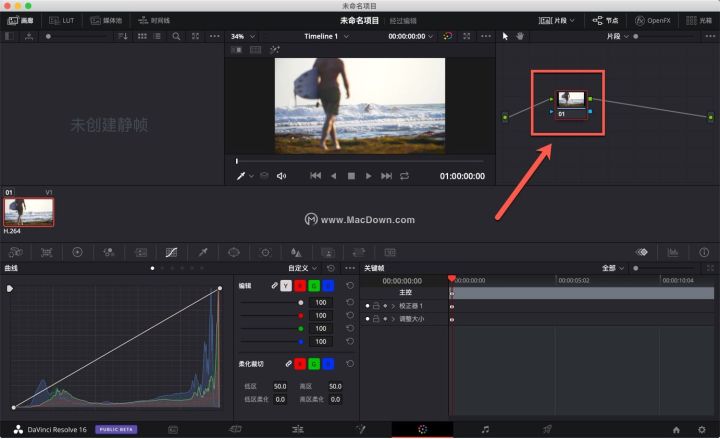
Task: Open the Motion Effects palette
Action: (141, 252)
